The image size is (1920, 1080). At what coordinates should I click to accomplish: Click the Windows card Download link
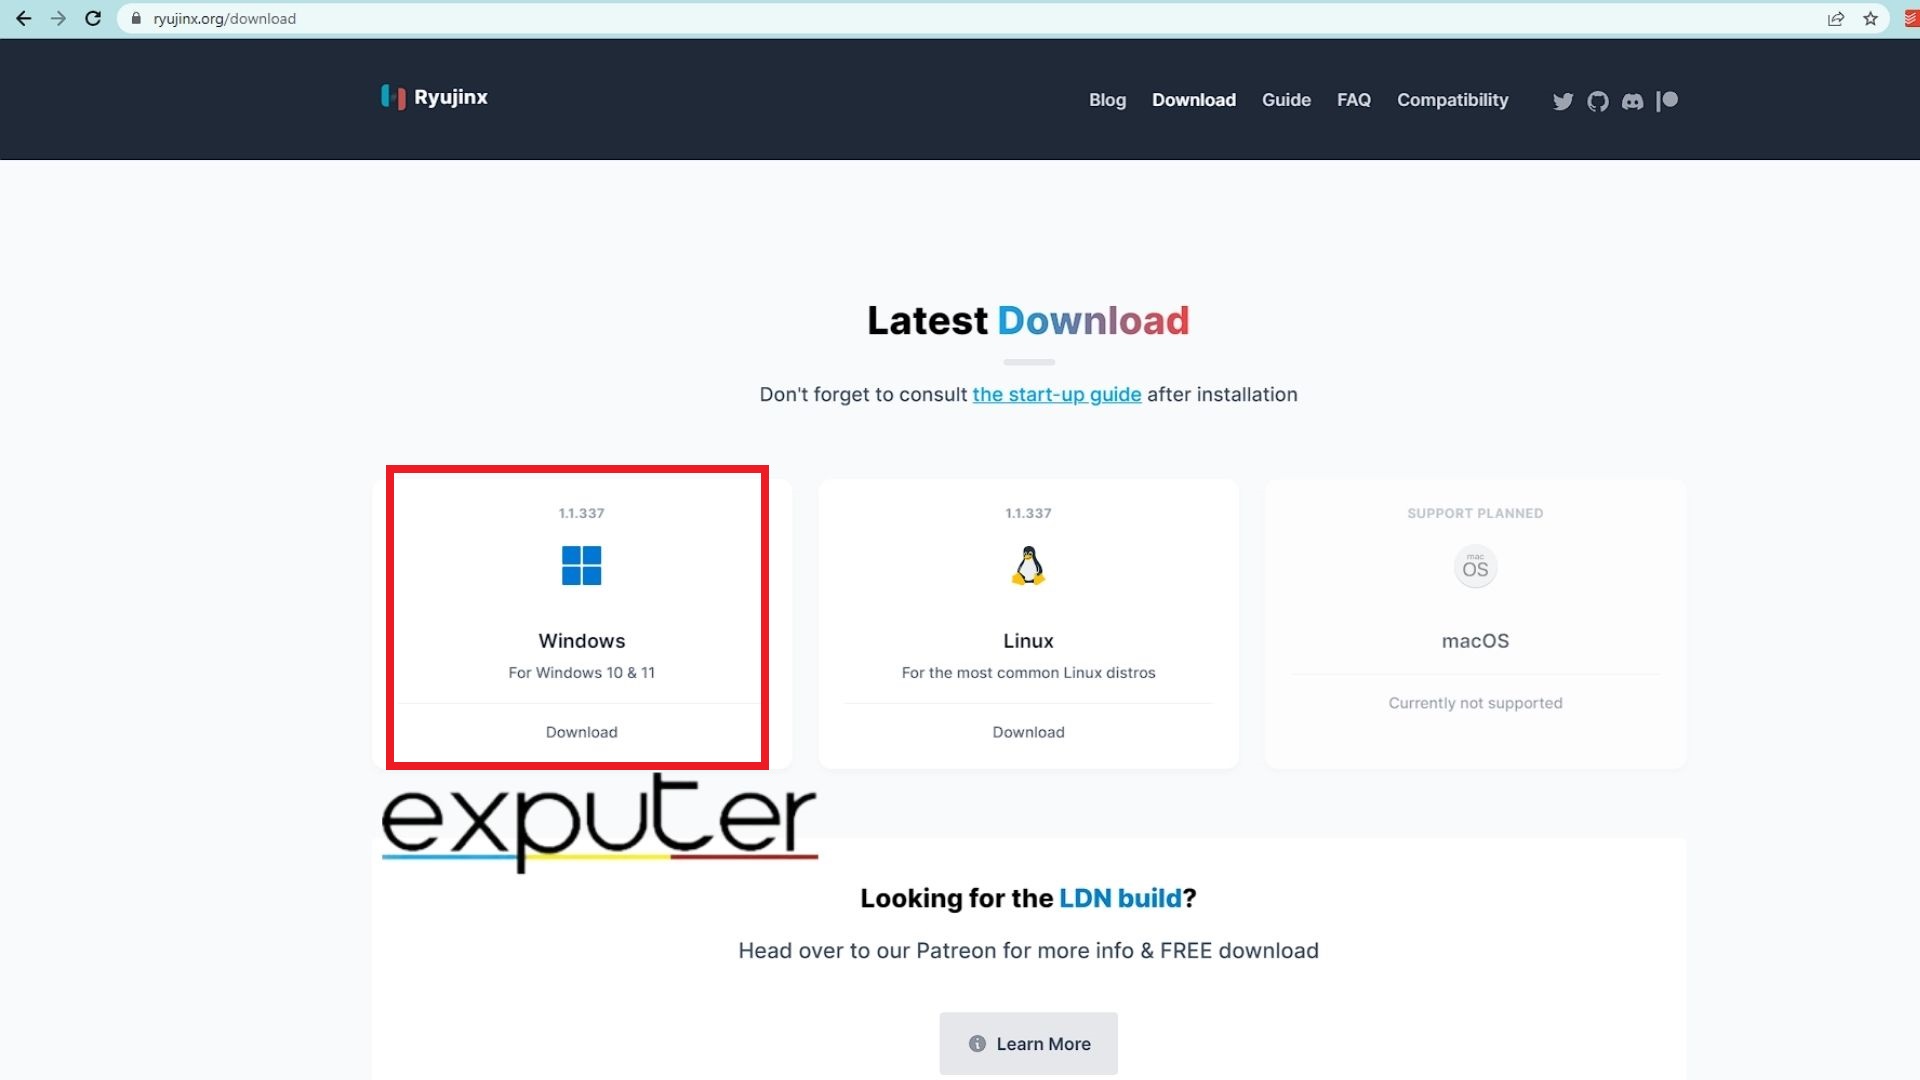[x=582, y=732]
